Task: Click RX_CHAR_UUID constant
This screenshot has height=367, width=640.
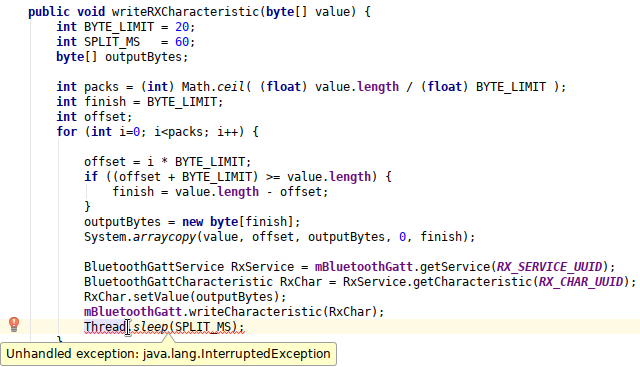Action: pos(580,282)
